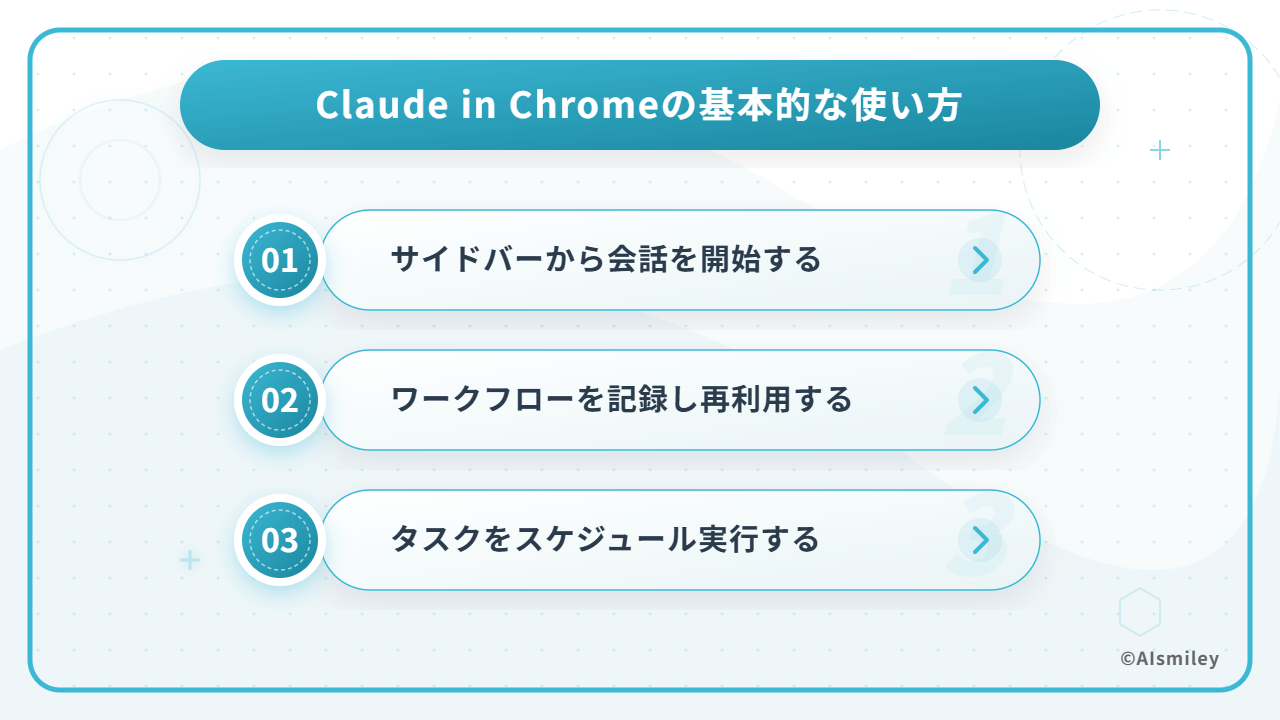
Task: Select the 03 step number badge
Action: [280, 540]
